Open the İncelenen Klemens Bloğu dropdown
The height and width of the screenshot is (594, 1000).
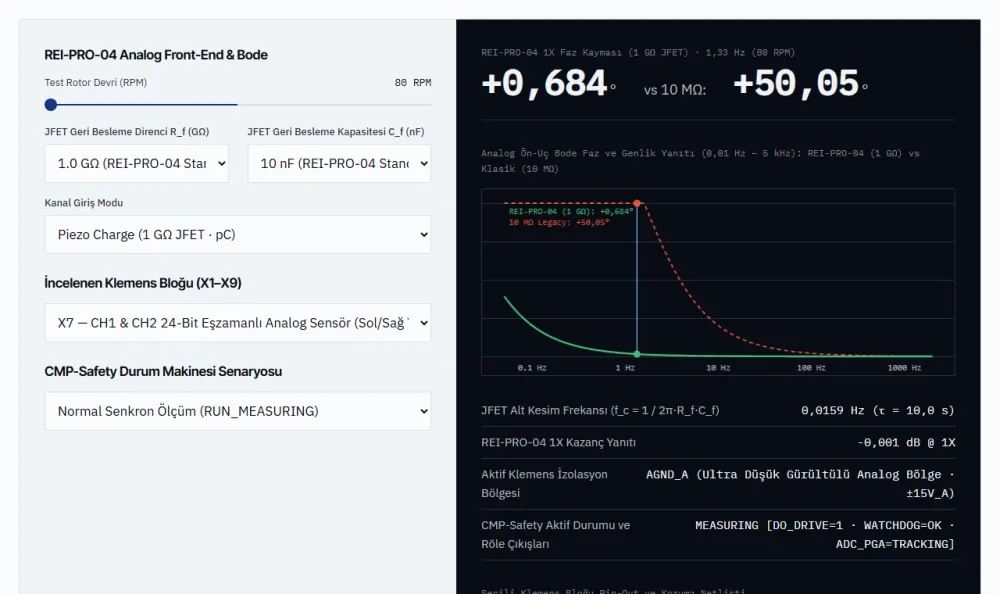(x=238, y=323)
